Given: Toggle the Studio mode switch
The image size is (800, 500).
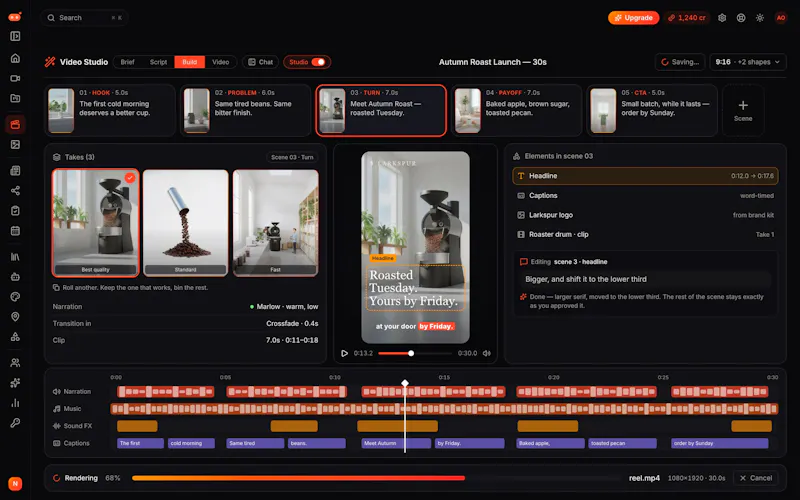Looking at the screenshot, I should 318,62.
